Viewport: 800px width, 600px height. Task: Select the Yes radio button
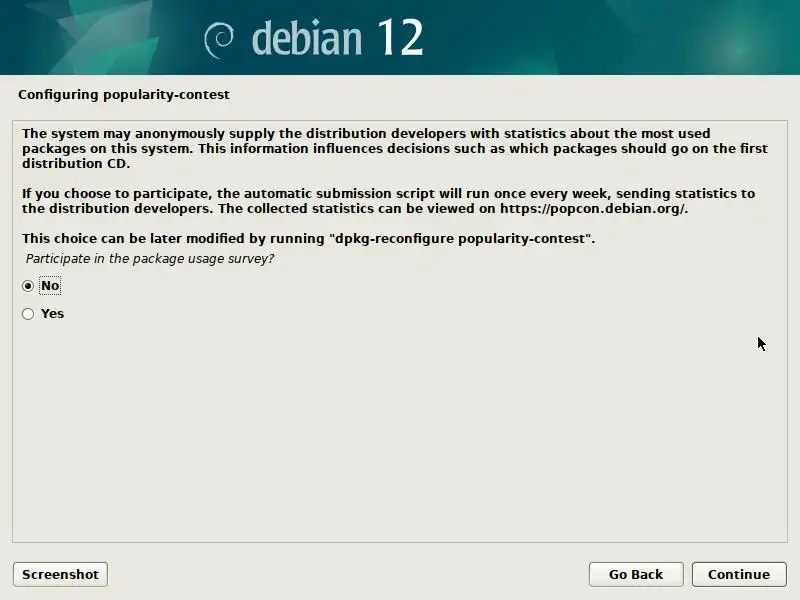pos(28,314)
